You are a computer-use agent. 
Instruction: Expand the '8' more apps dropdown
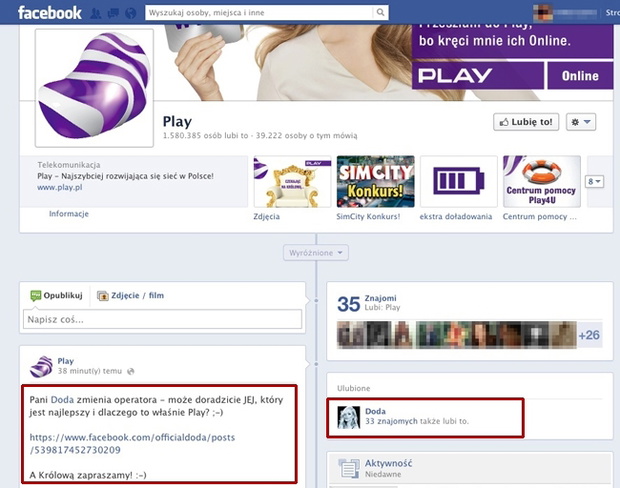click(x=594, y=182)
